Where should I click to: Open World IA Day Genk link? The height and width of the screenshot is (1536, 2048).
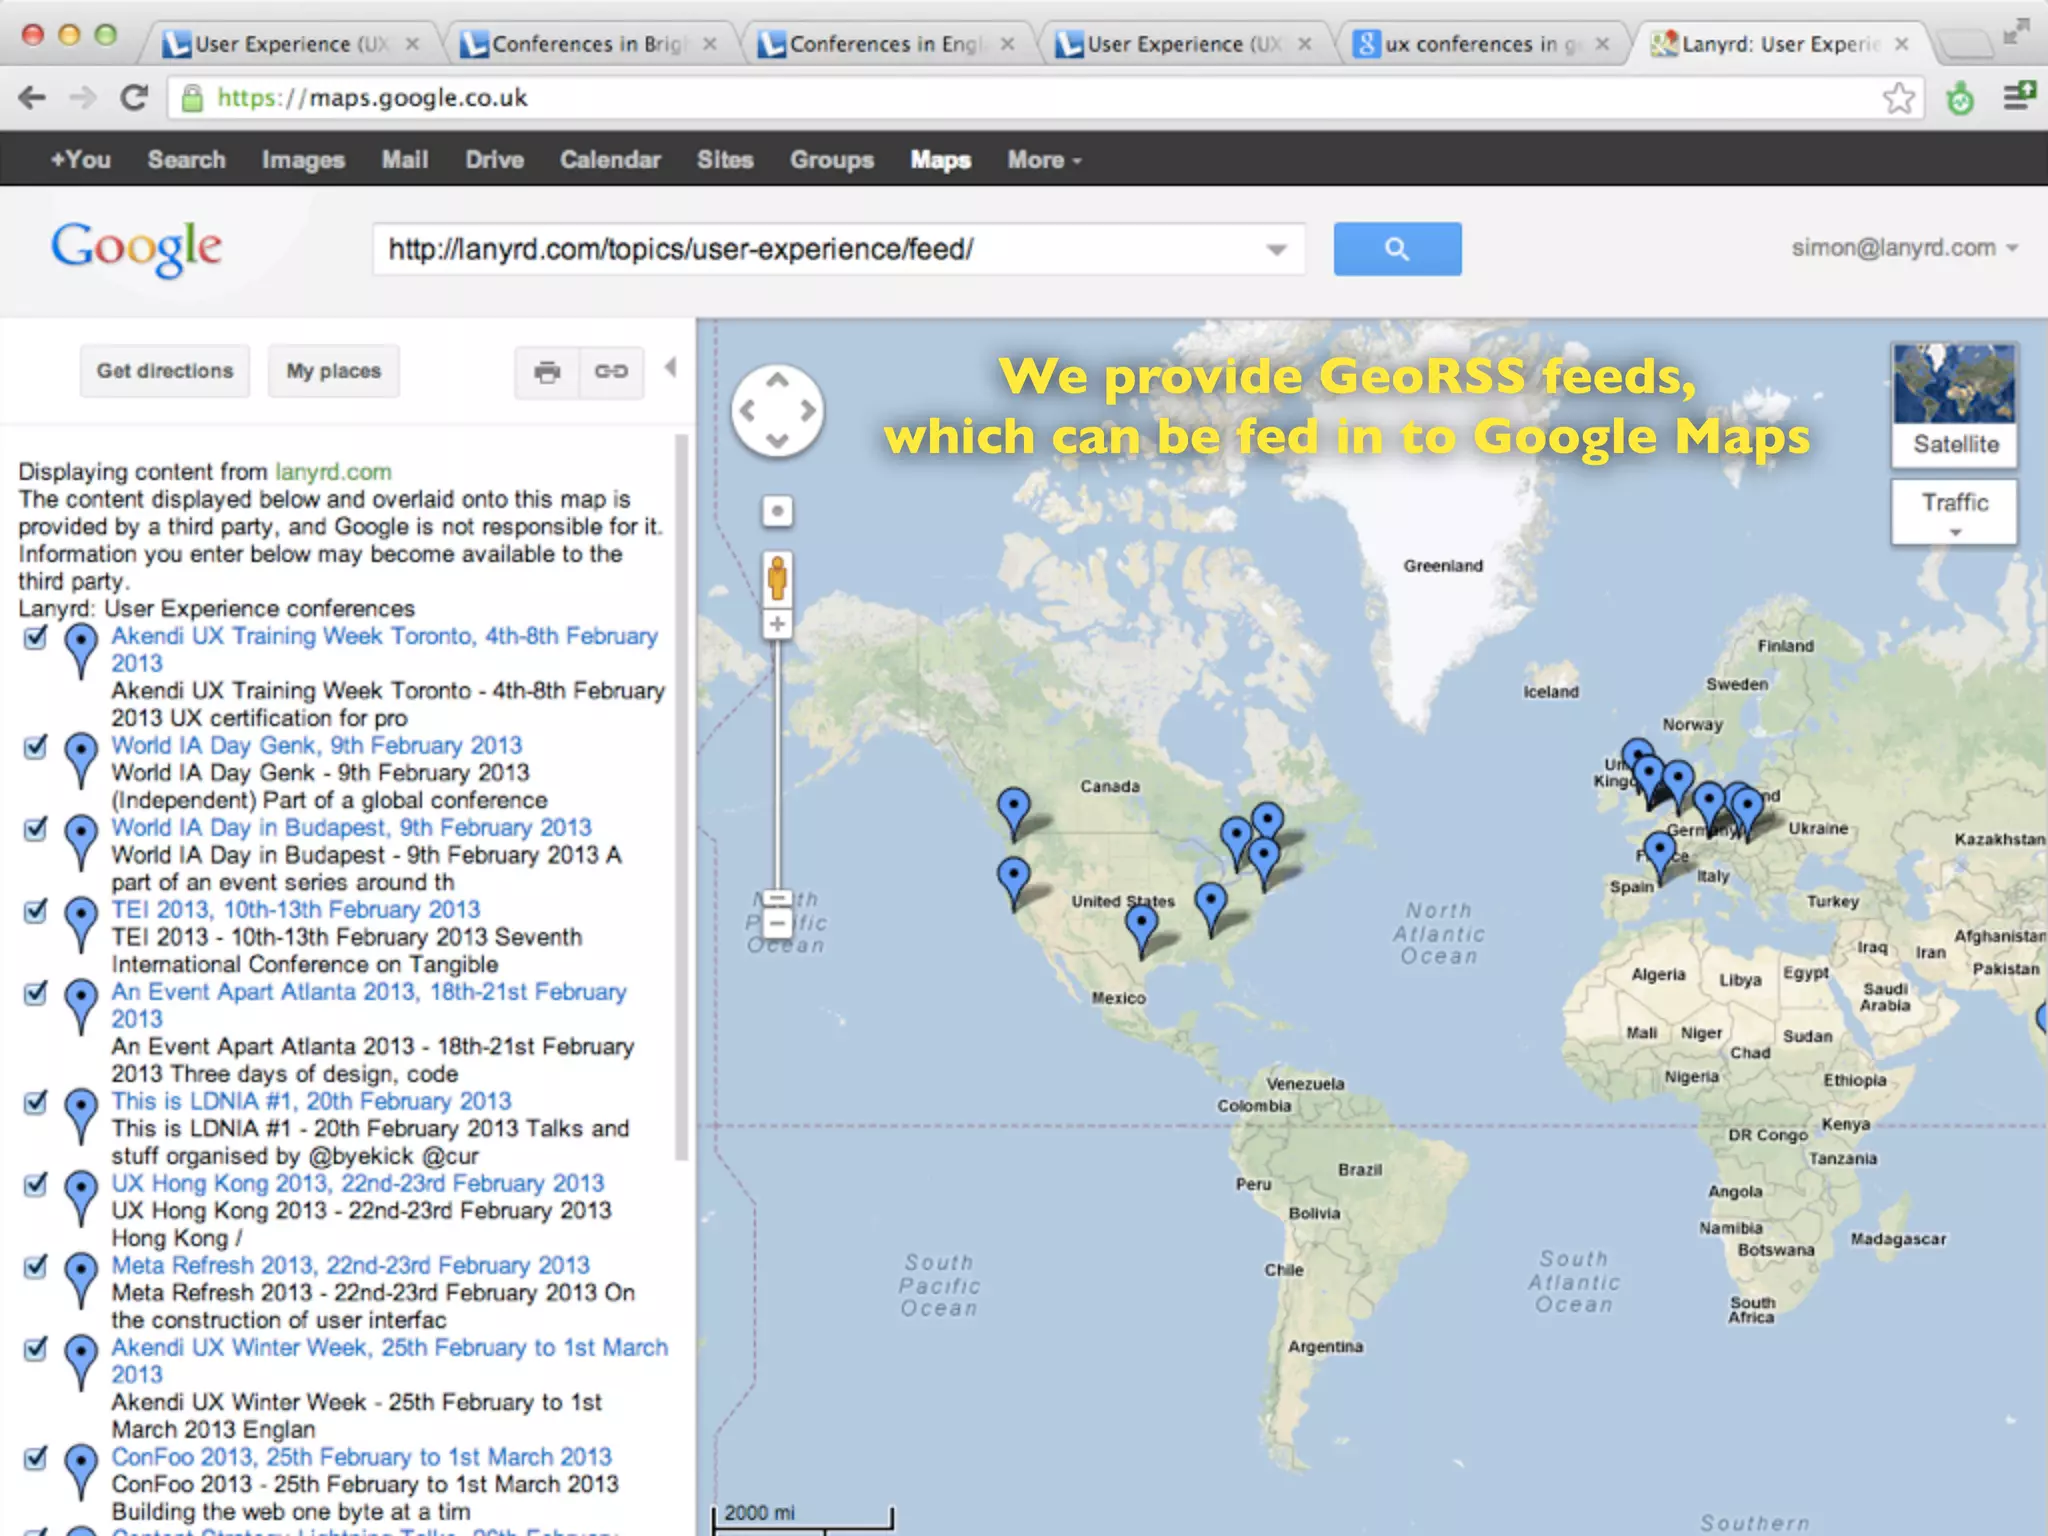click(x=316, y=745)
